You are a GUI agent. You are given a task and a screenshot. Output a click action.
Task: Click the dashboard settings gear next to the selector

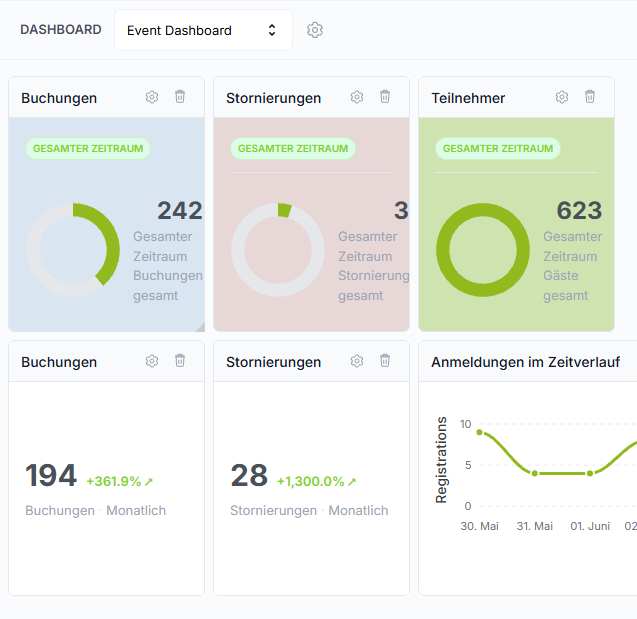pyautogui.click(x=314, y=30)
